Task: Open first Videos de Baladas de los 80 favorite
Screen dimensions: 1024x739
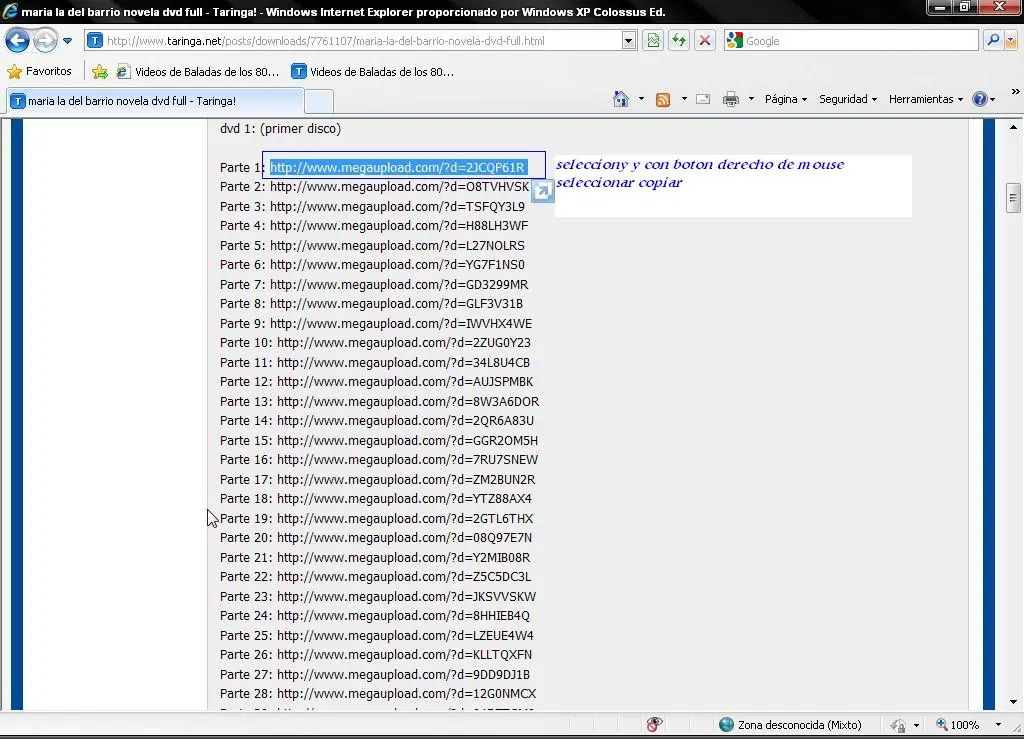Action: pyautogui.click(x=197, y=72)
